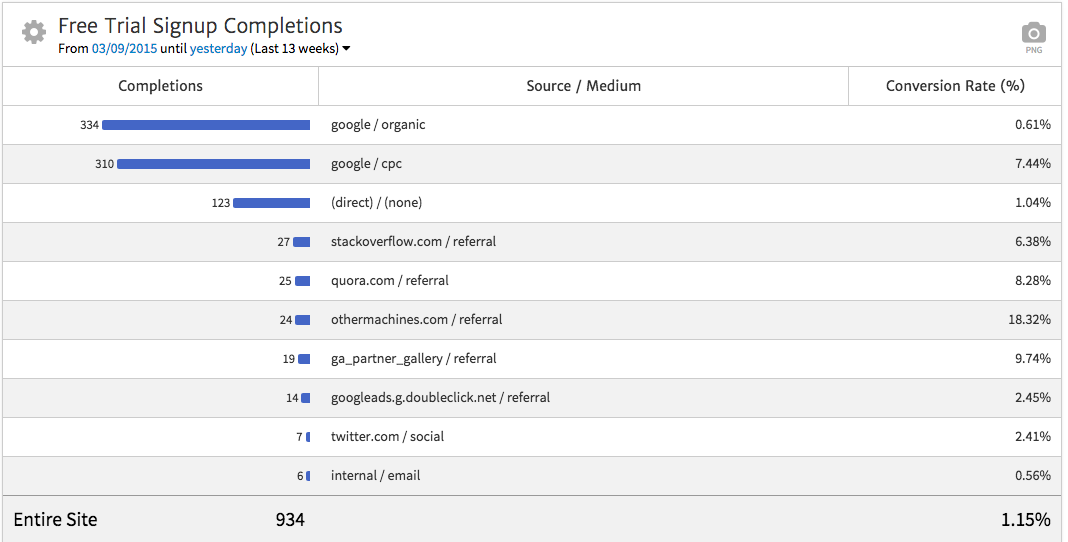Select the ga_partner_gallery / referral row
The width and height of the screenshot is (1068, 542).
pyautogui.click(x=413, y=359)
